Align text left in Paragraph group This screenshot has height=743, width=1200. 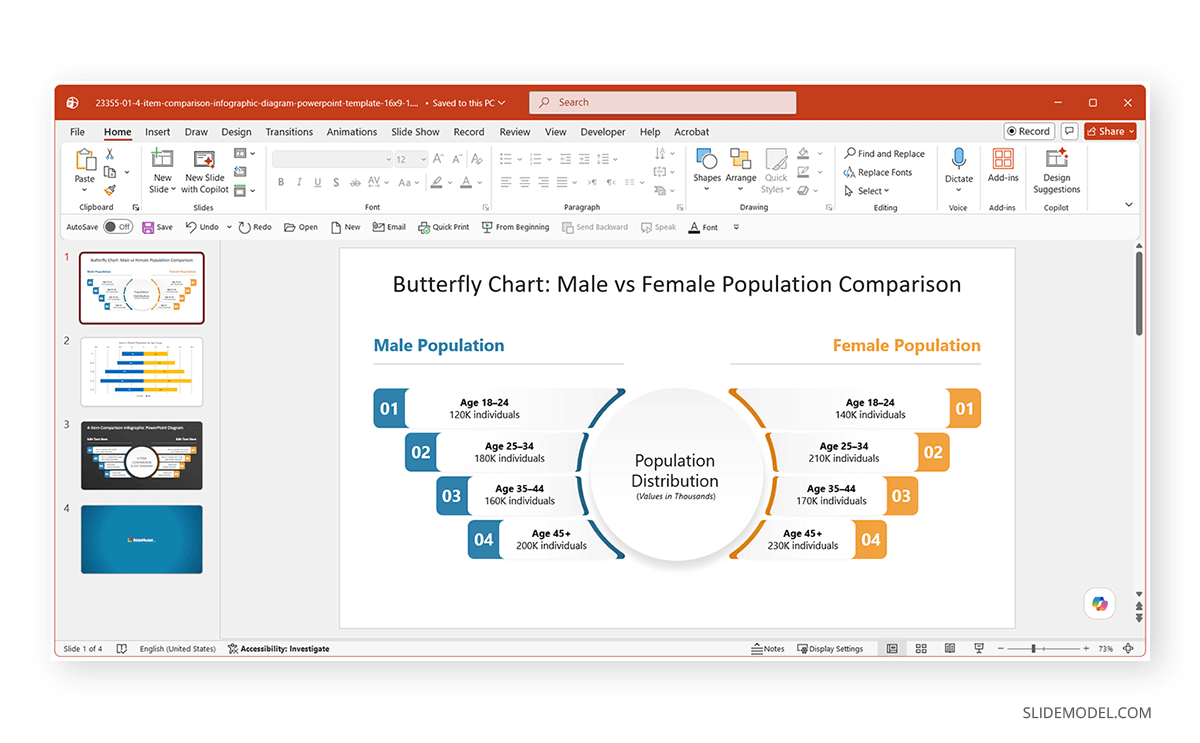coord(506,182)
